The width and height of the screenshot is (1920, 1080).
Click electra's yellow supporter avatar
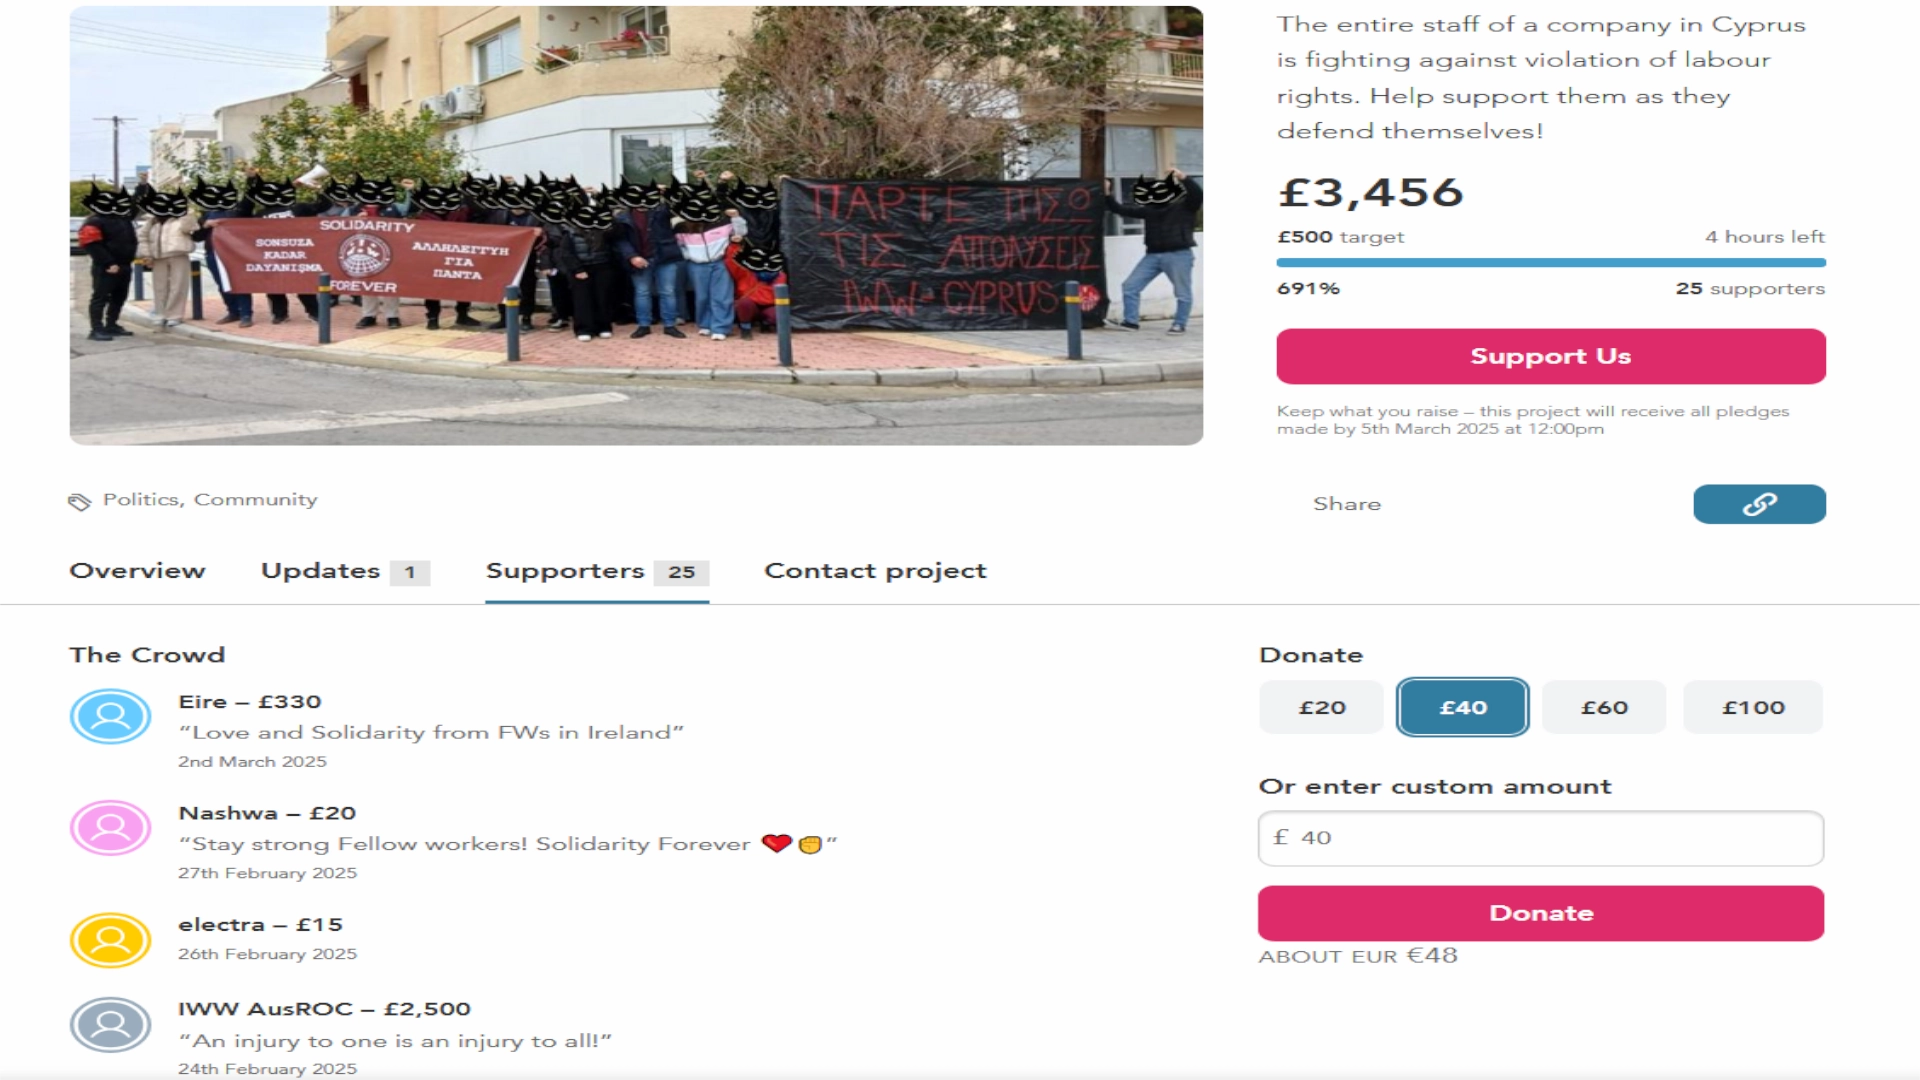point(111,940)
